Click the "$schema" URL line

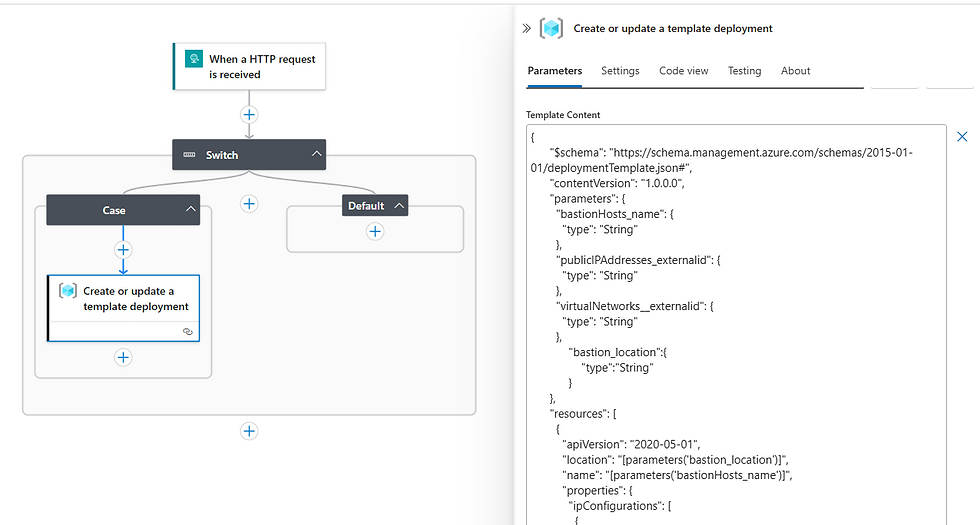click(722, 160)
